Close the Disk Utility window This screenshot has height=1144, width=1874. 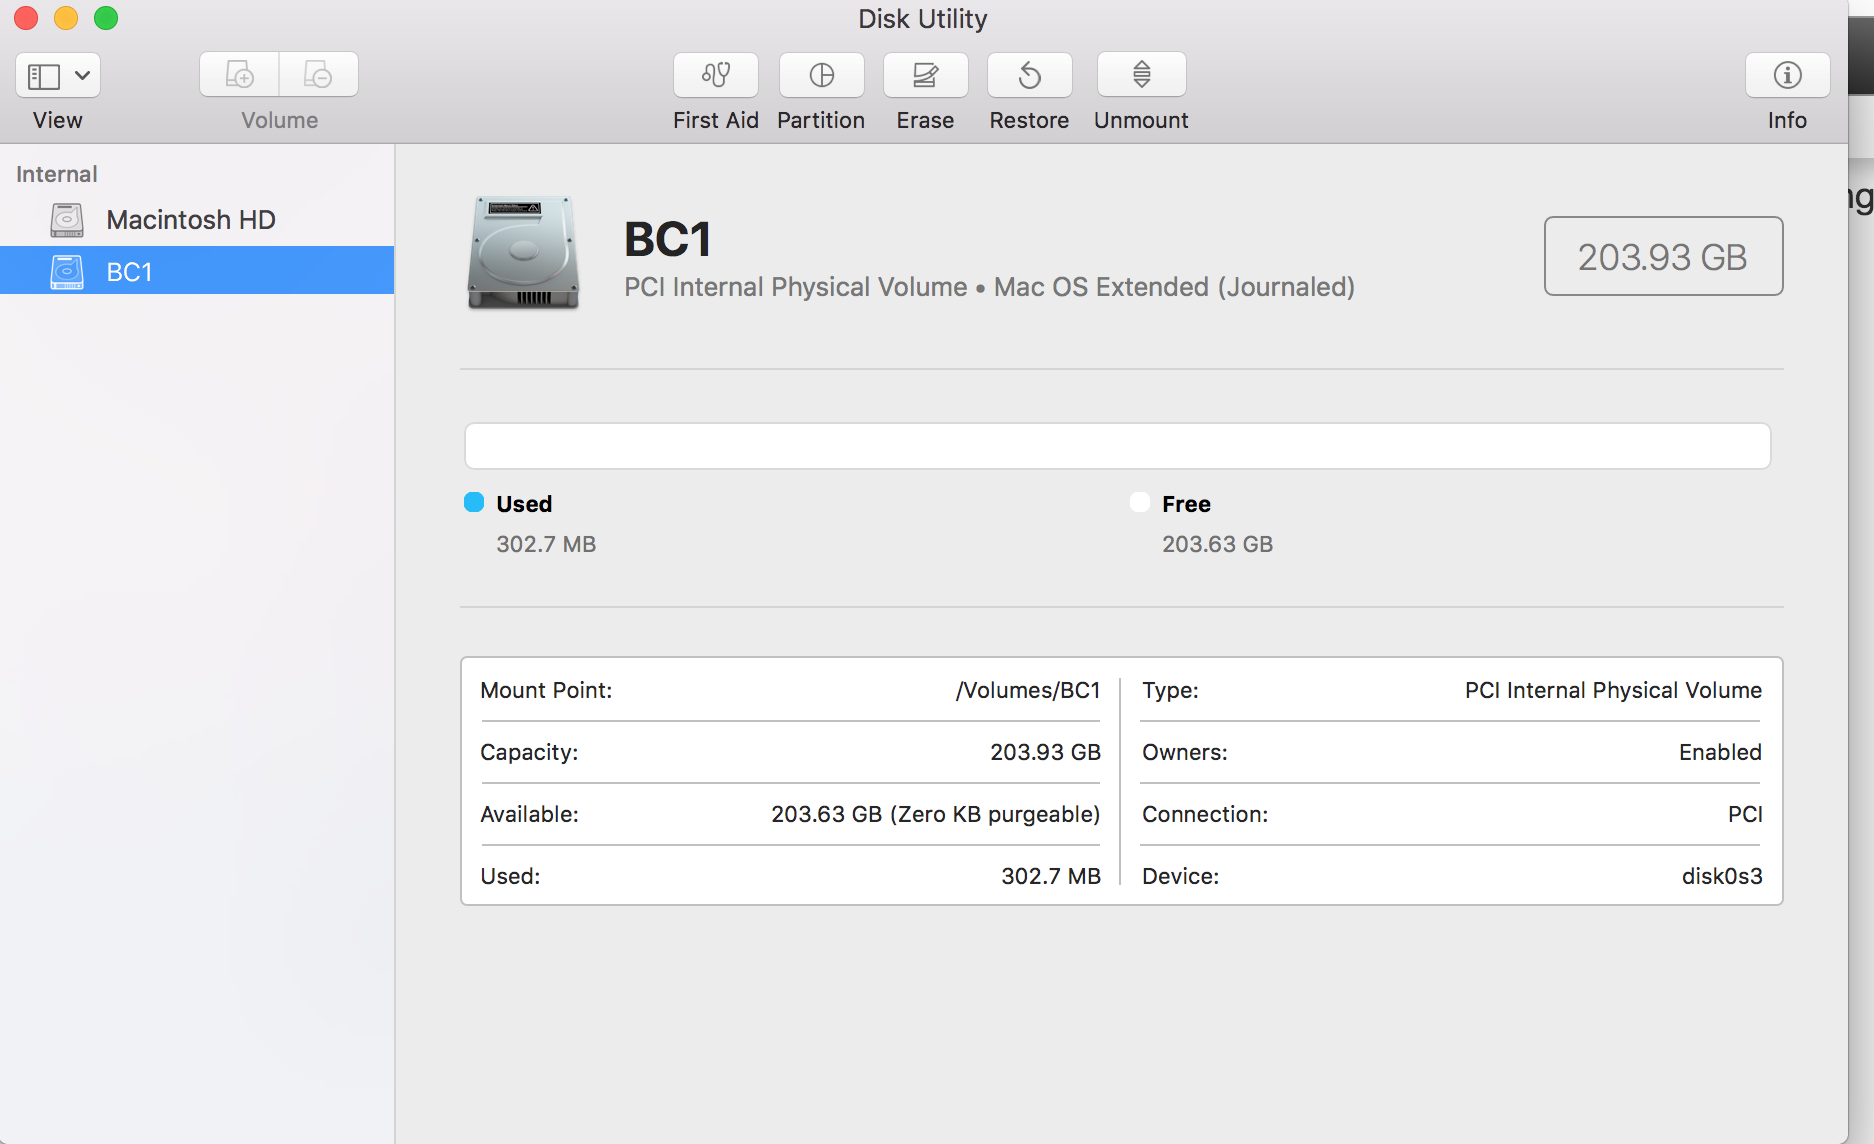(x=26, y=18)
